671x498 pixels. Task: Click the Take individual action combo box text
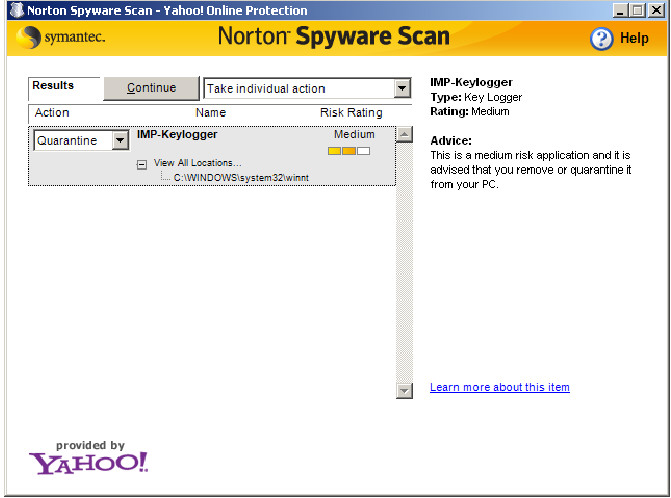coord(266,89)
